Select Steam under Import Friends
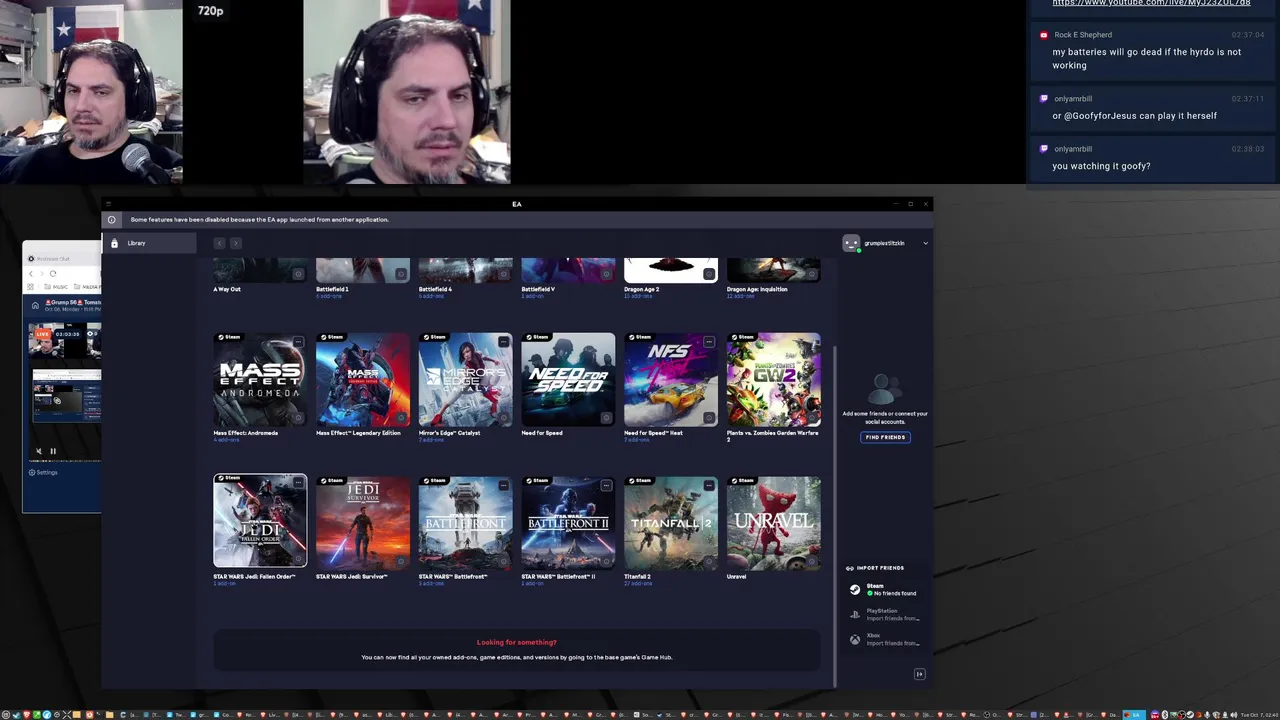The width and height of the screenshot is (1280, 720). [885, 590]
